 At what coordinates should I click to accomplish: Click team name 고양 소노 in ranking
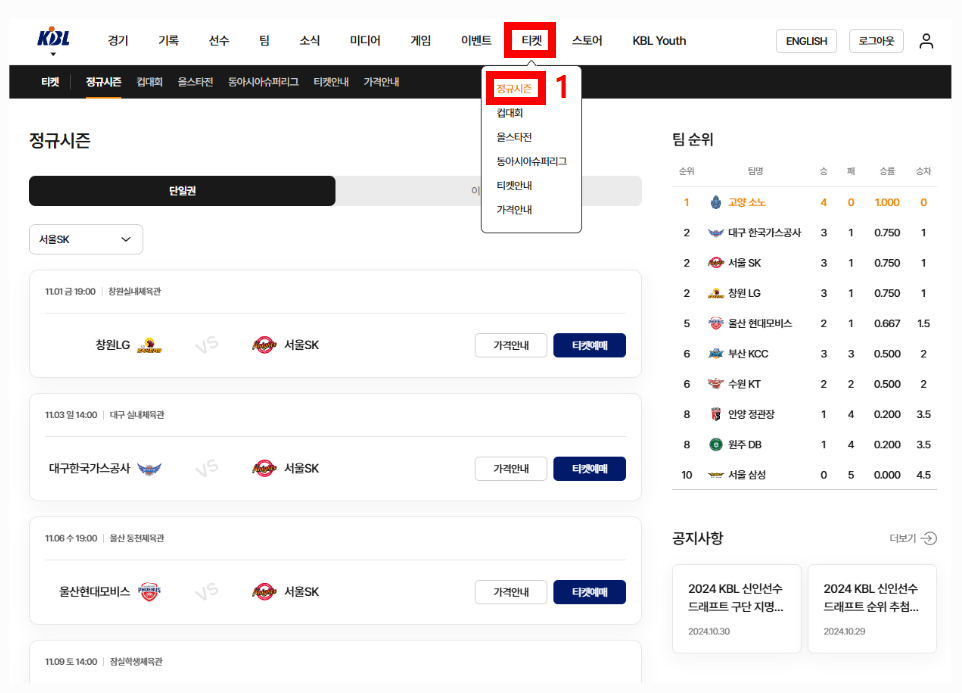click(x=747, y=202)
